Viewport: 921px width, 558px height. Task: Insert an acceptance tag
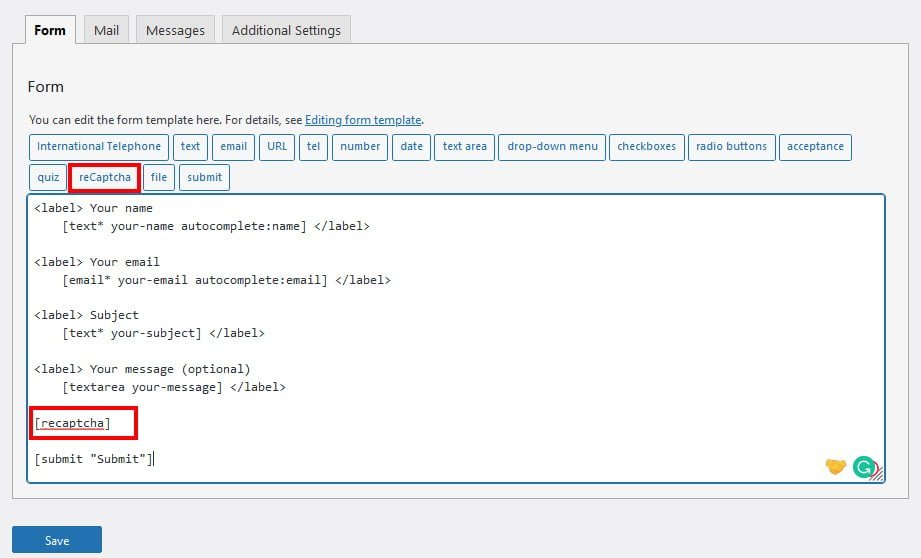click(x=815, y=147)
